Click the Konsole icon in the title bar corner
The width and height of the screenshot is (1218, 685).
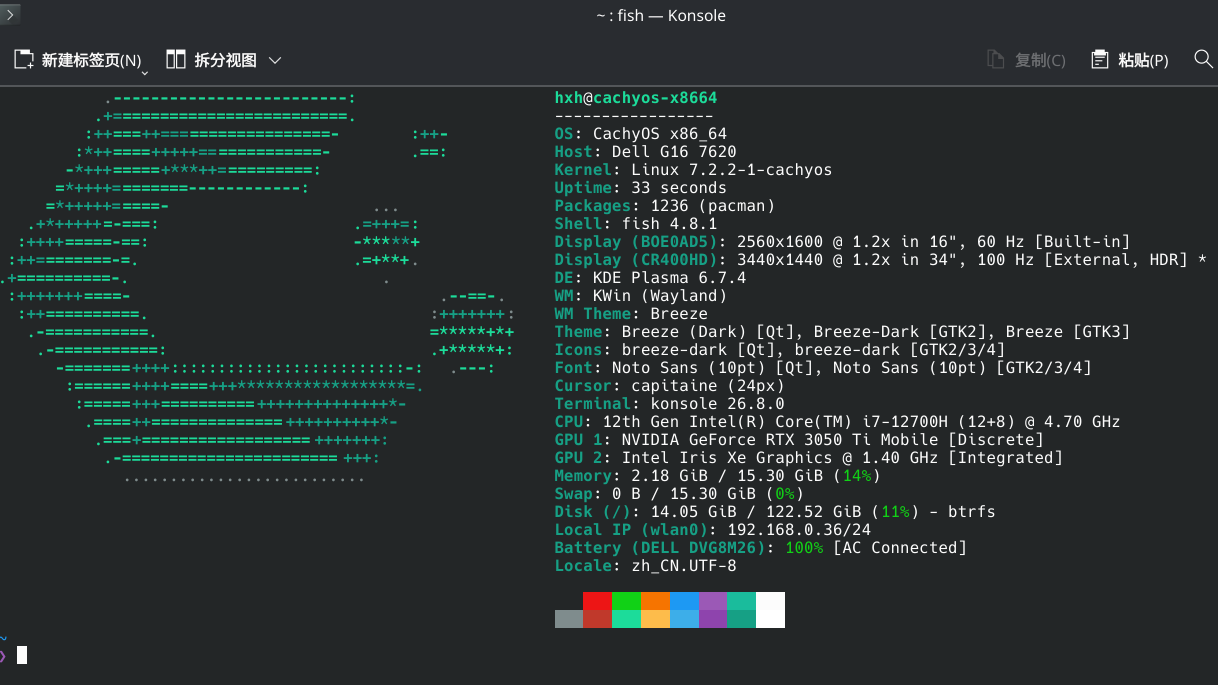click(x=10, y=14)
